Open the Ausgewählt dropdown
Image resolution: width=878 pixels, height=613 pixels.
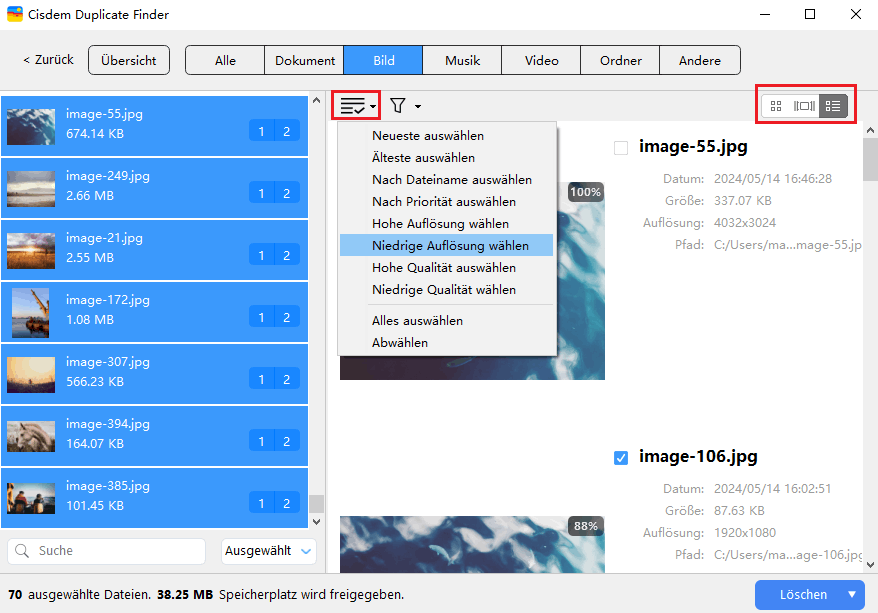(268, 551)
